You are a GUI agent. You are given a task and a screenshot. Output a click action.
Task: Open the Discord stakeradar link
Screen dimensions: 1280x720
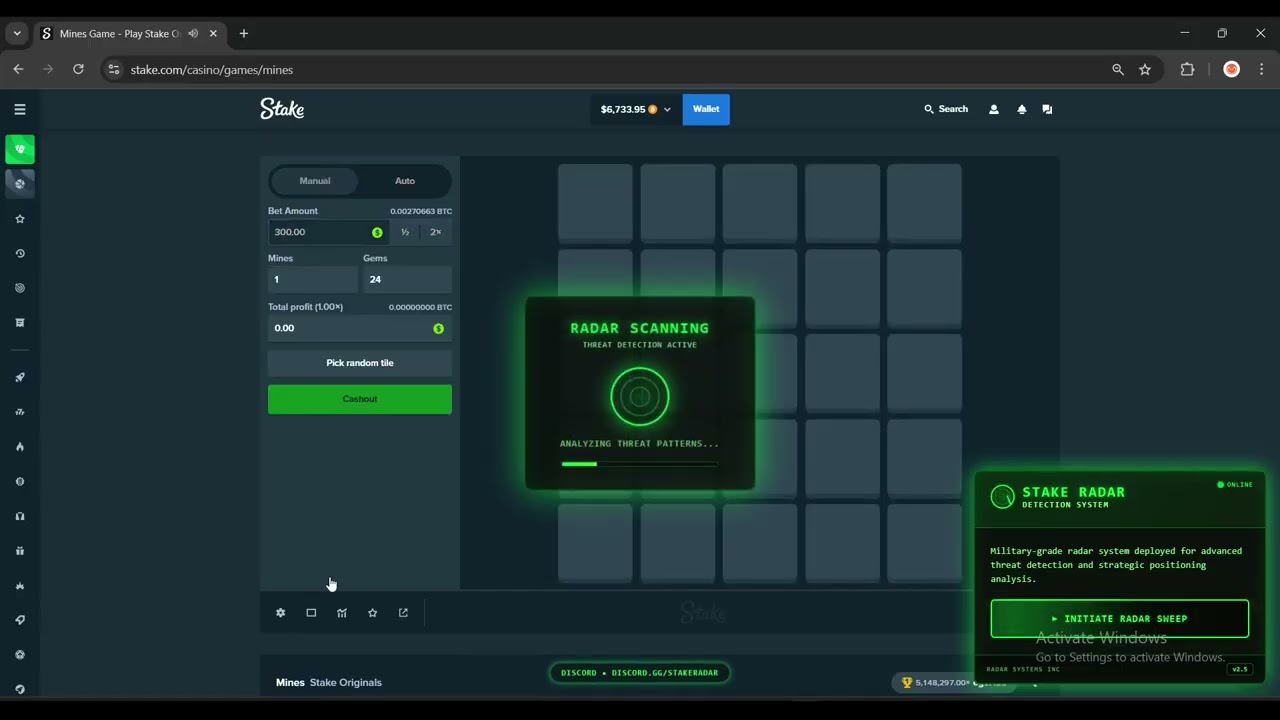[640, 673]
